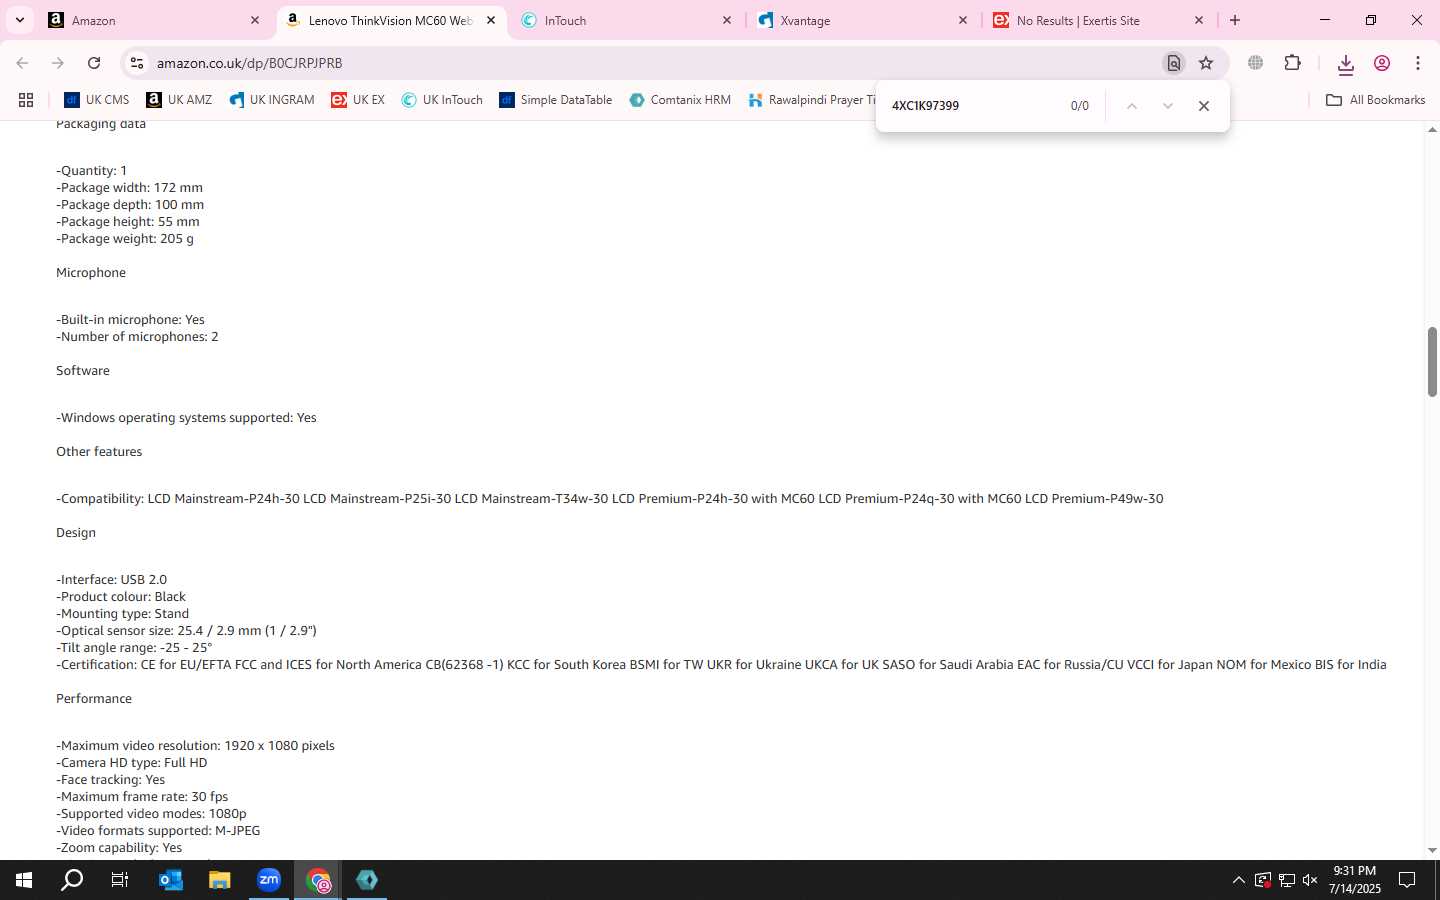This screenshot has height=900, width=1440.
Task: Open the UK AMZ bookmark
Action: (x=179, y=100)
